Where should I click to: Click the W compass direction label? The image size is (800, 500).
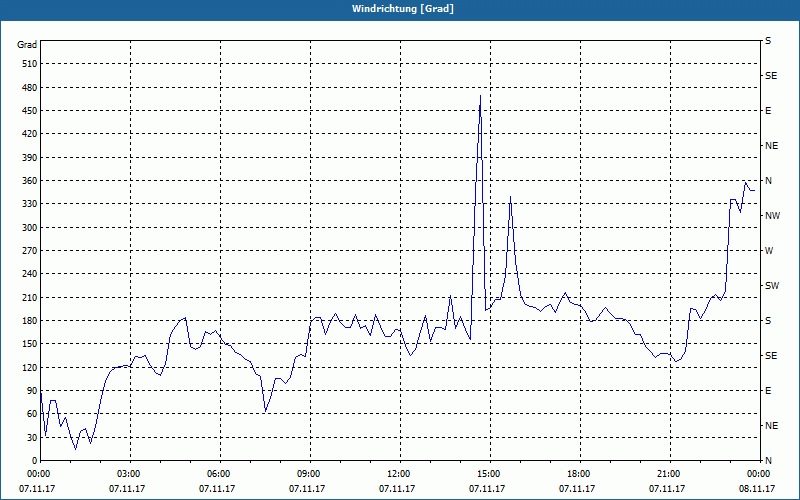[x=769, y=251]
